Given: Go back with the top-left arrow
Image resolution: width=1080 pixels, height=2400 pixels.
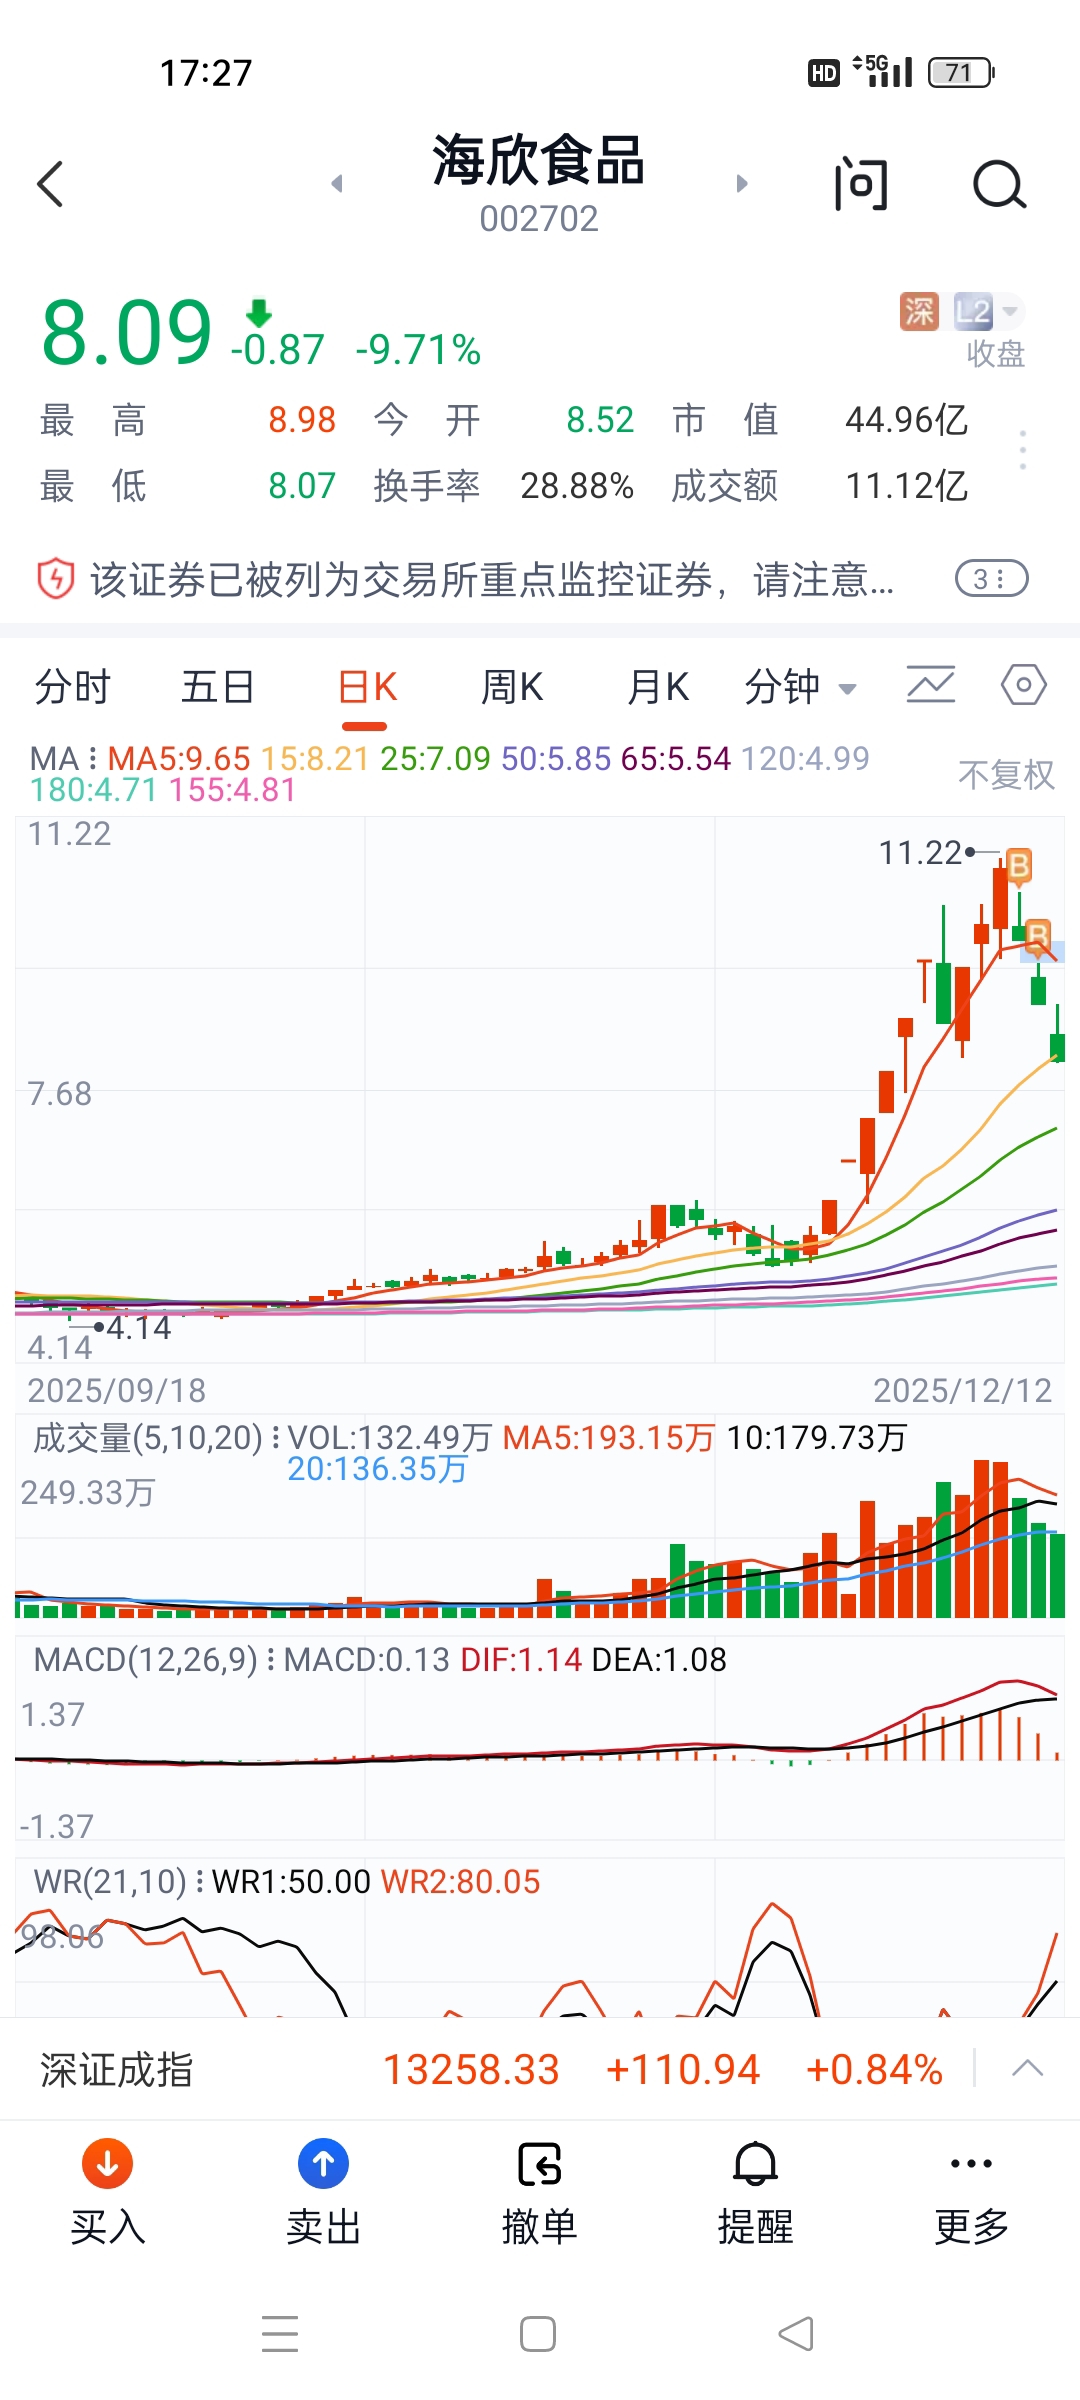Looking at the screenshot, I should [50, 184].
